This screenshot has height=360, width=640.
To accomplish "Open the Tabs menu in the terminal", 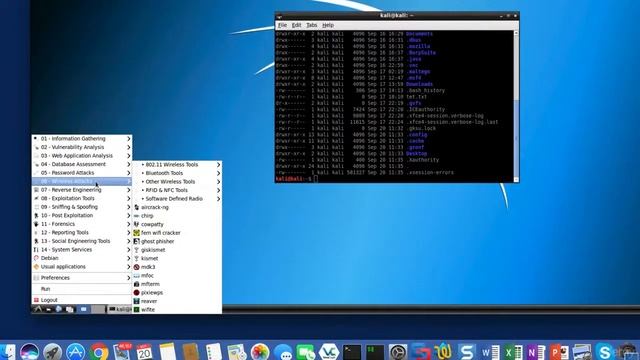I will pyautogui.click(x=311, y=25).
